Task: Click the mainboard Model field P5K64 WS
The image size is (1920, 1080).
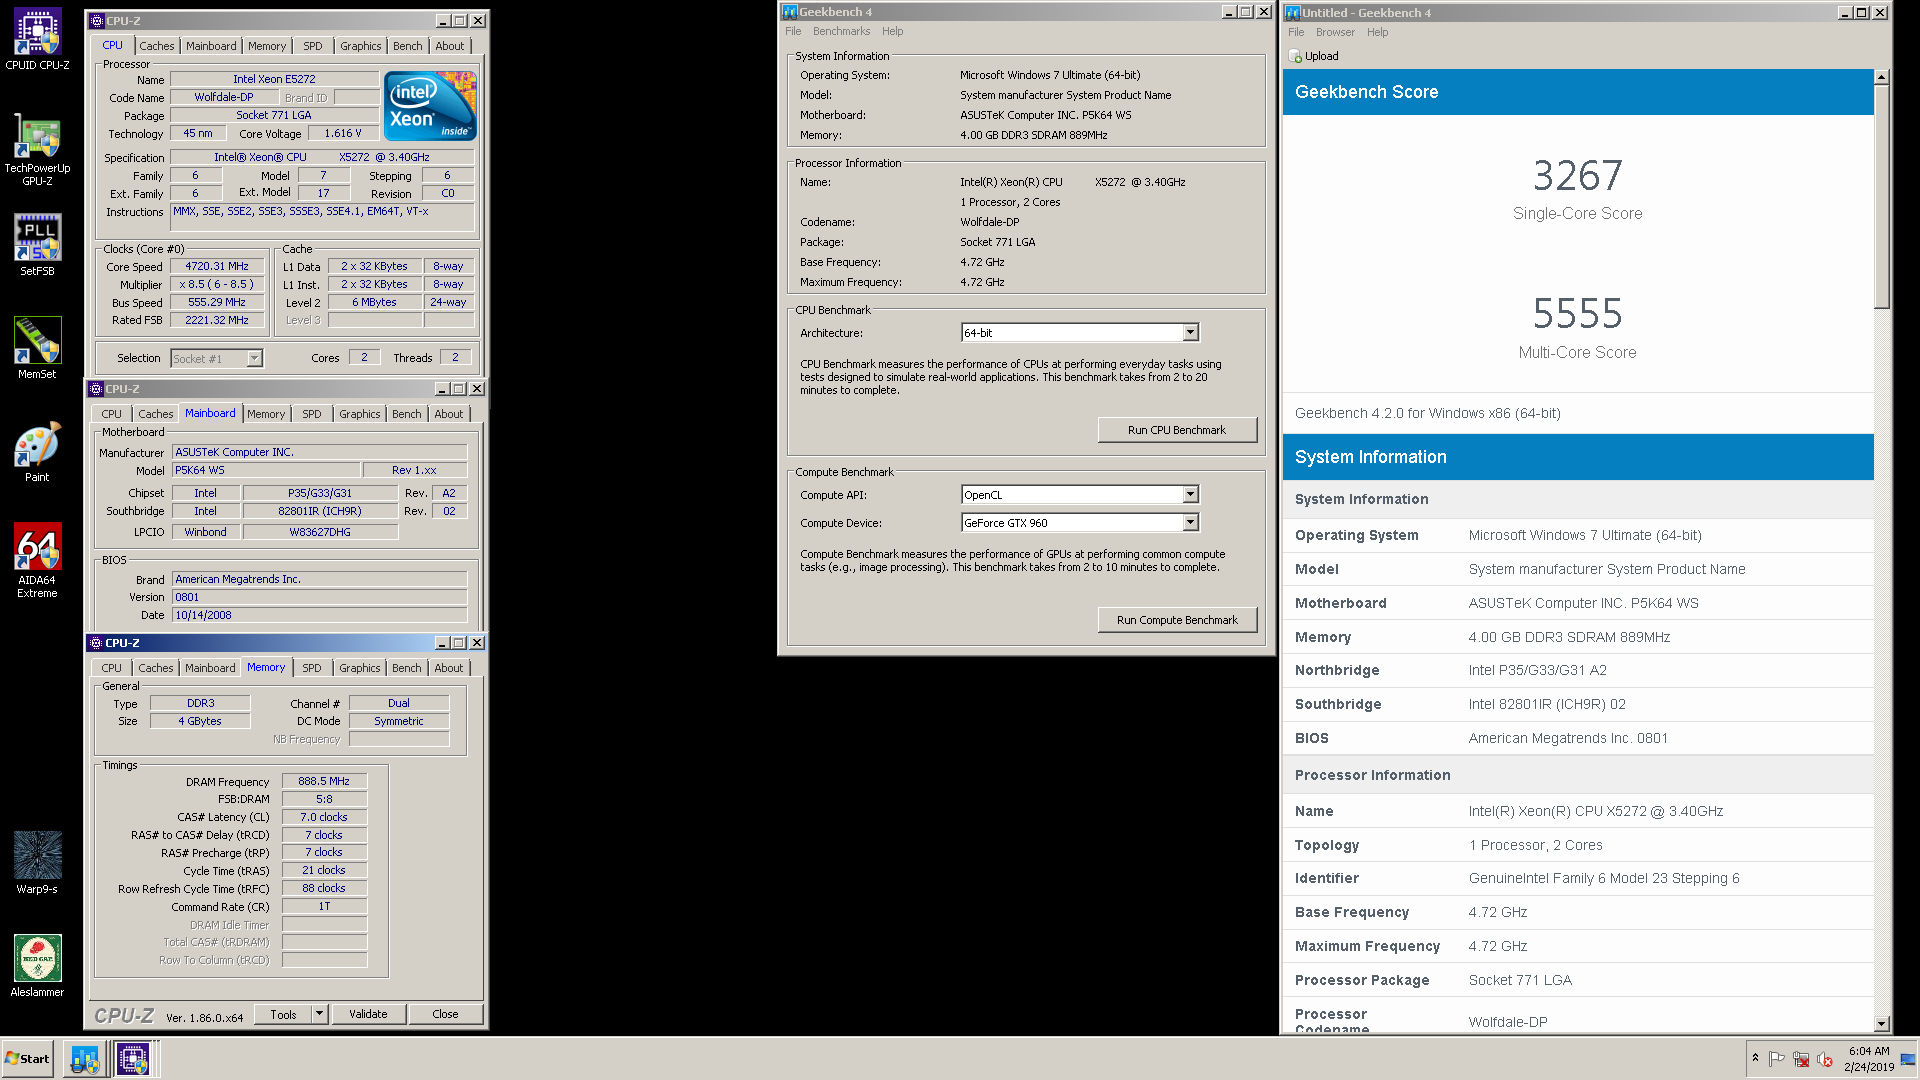Action: point(265,470)
